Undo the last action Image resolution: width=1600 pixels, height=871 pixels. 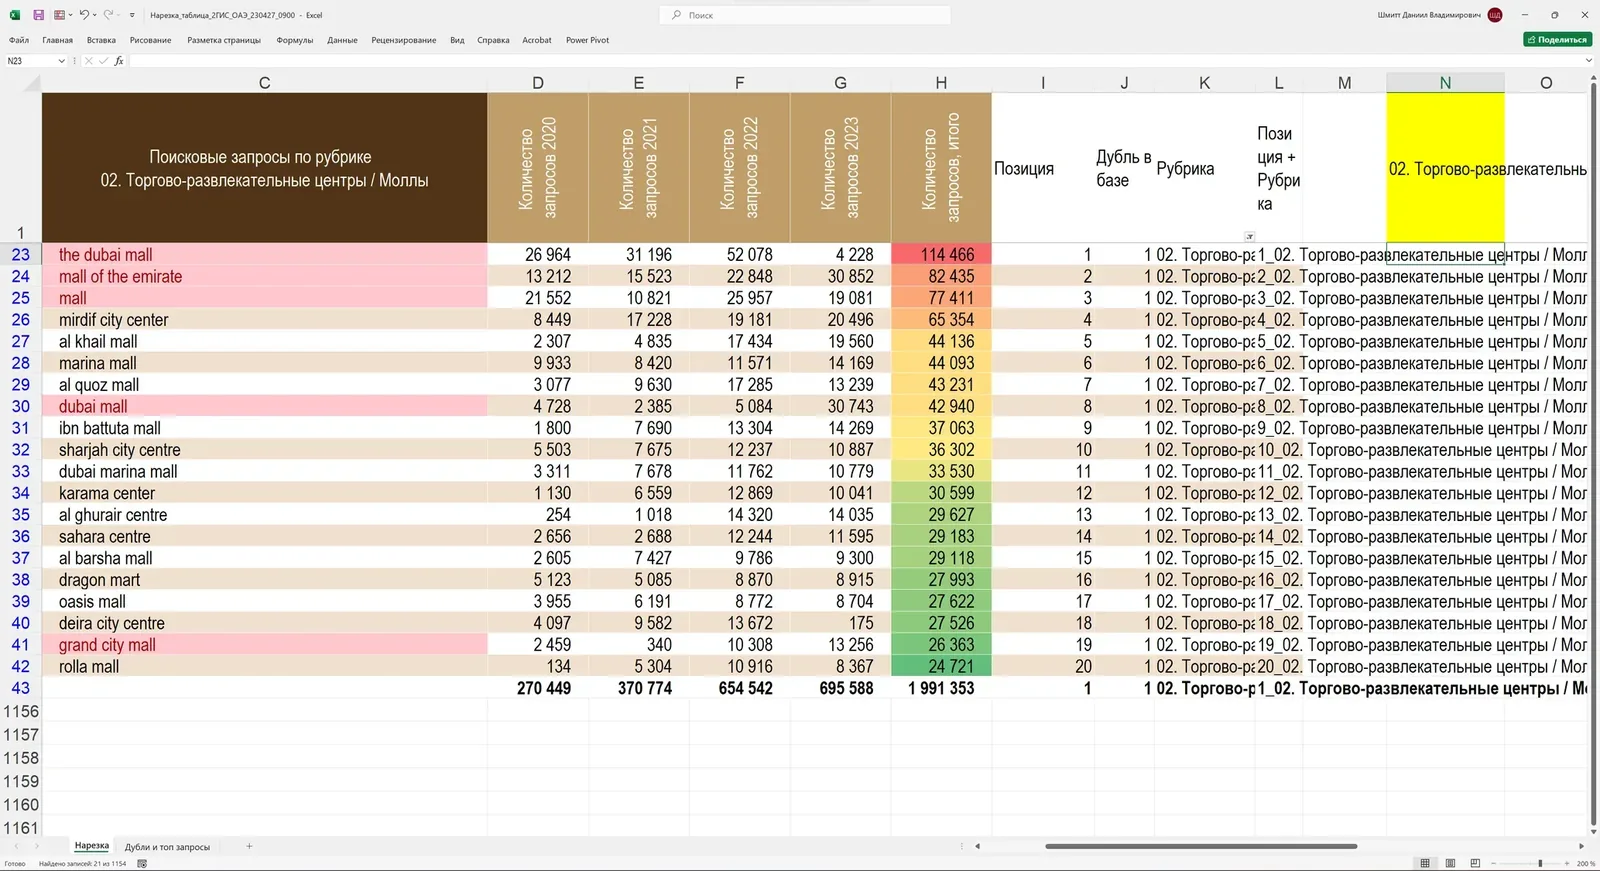[x=84, y=15]
